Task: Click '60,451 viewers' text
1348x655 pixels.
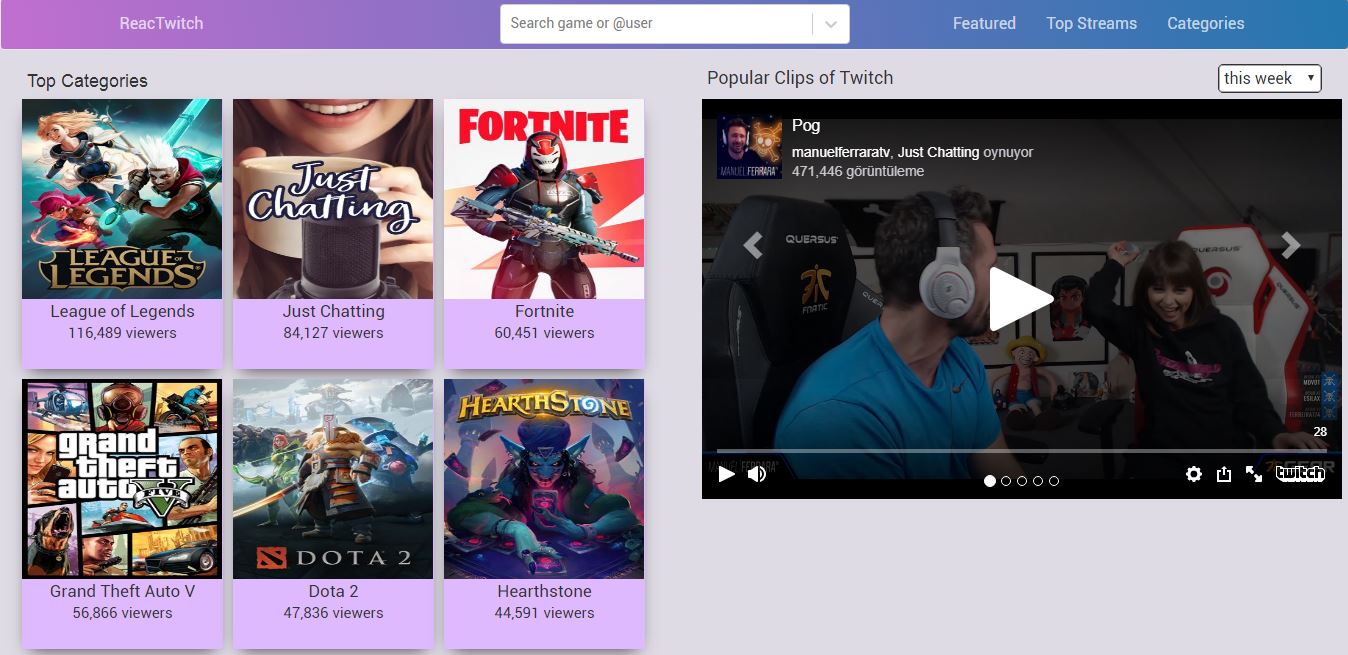Action: point(544,333)
